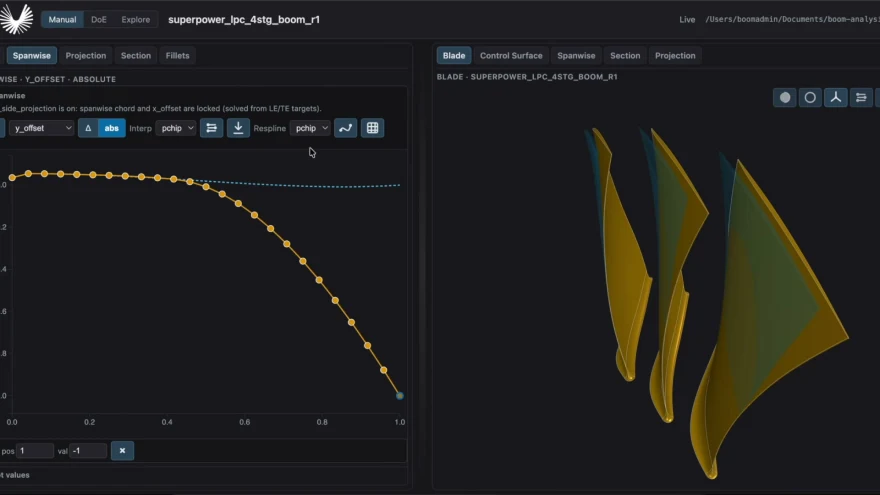
Task: Open the right panel Spanwise tab
Action: click(x=576, y=56)
